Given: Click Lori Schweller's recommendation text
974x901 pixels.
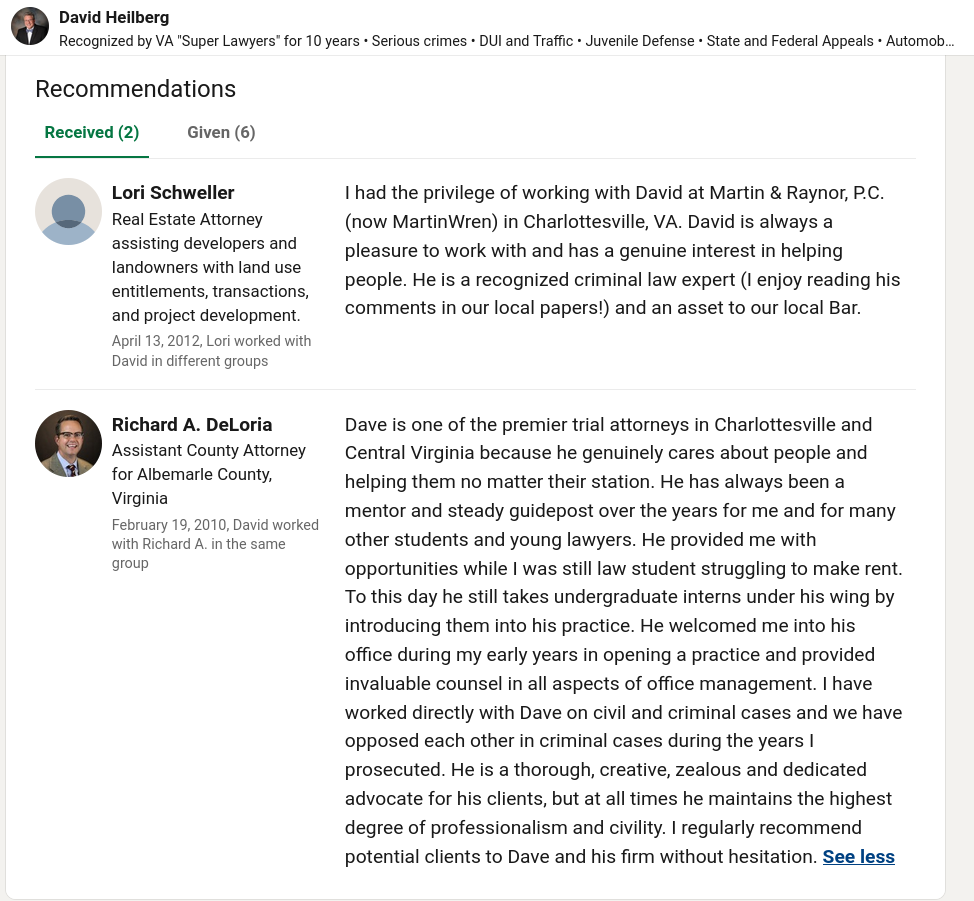Looking at the screenshot, I should coord(622,250).
